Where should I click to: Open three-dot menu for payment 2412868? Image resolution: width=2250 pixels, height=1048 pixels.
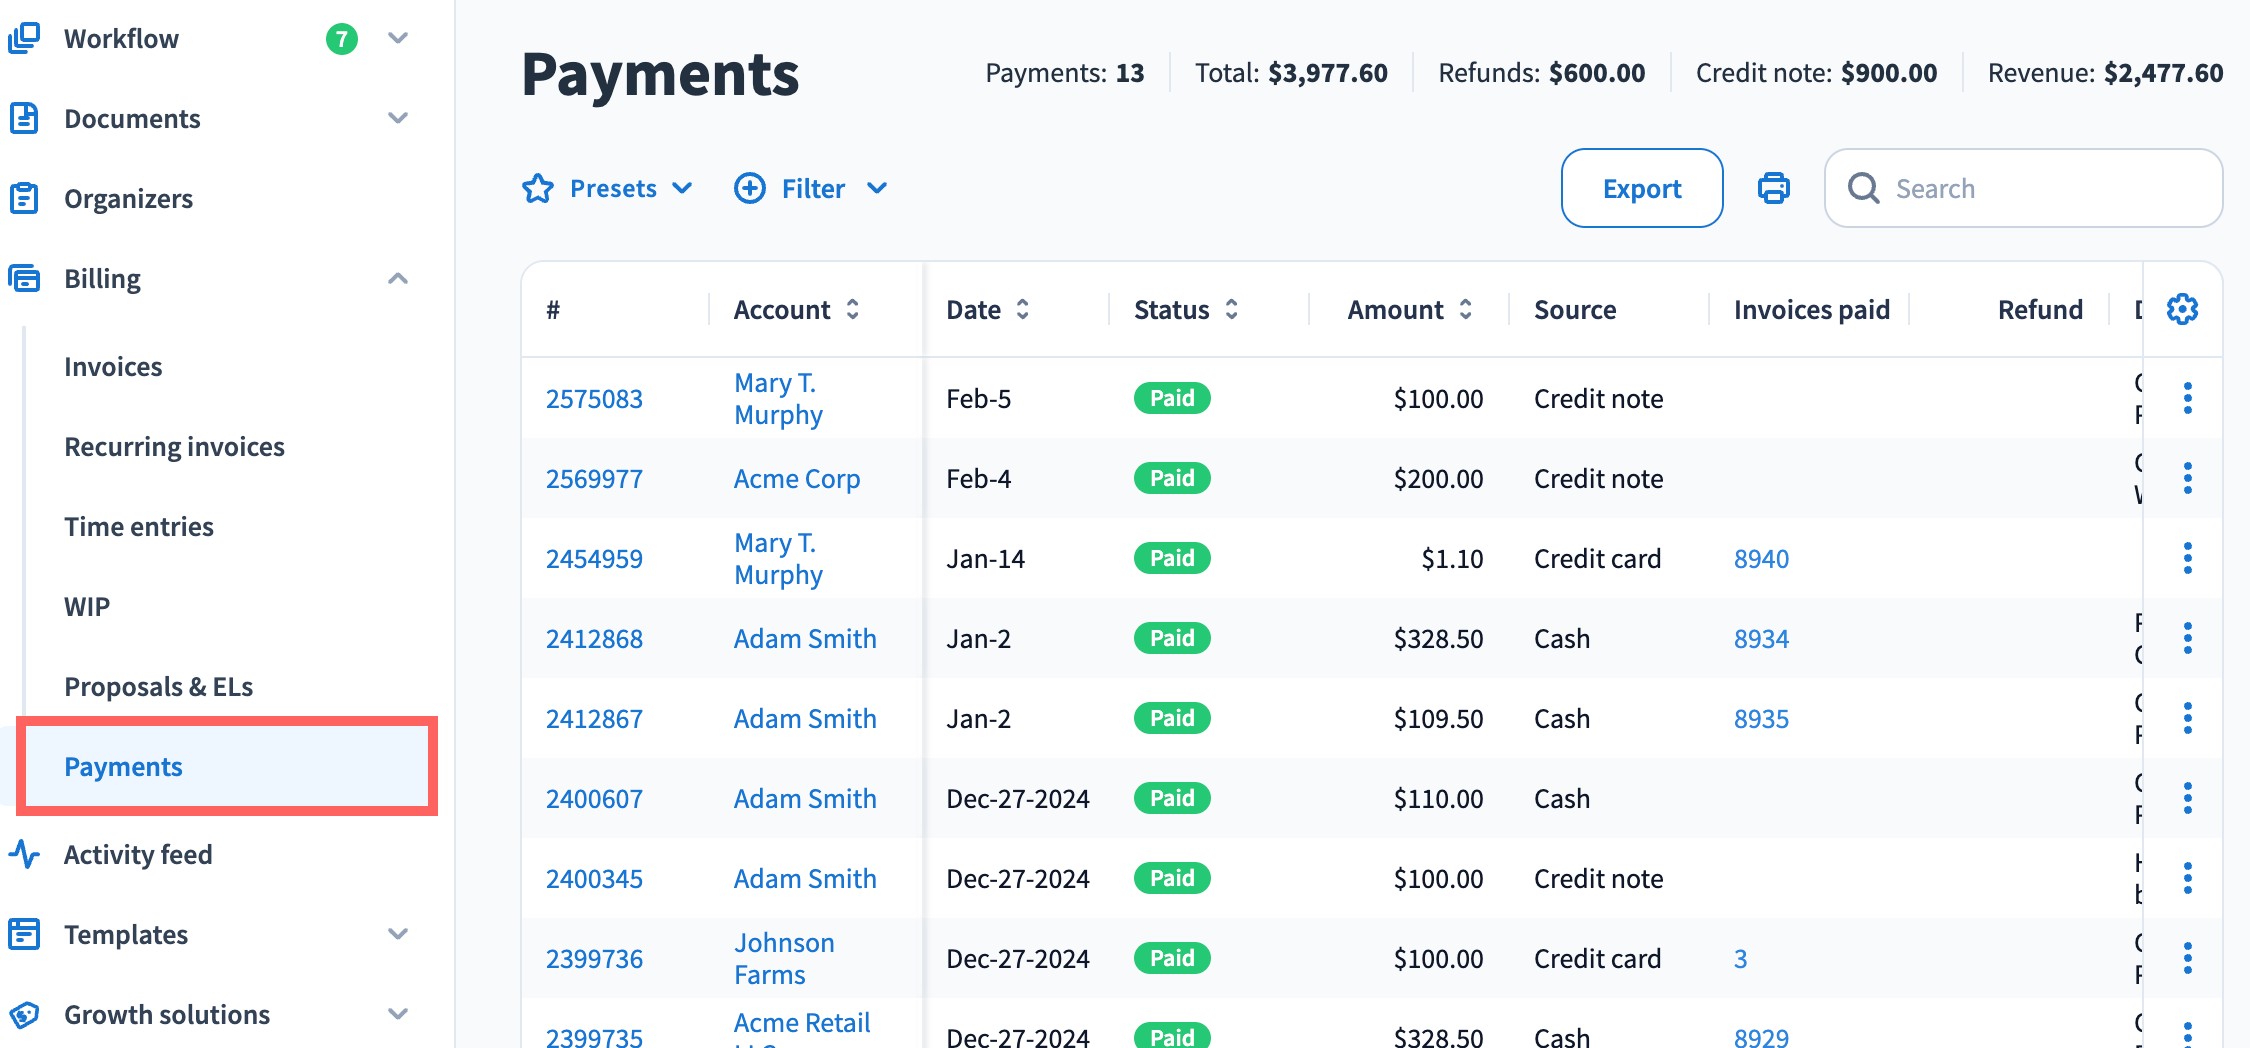click(x=2187, y=638)
